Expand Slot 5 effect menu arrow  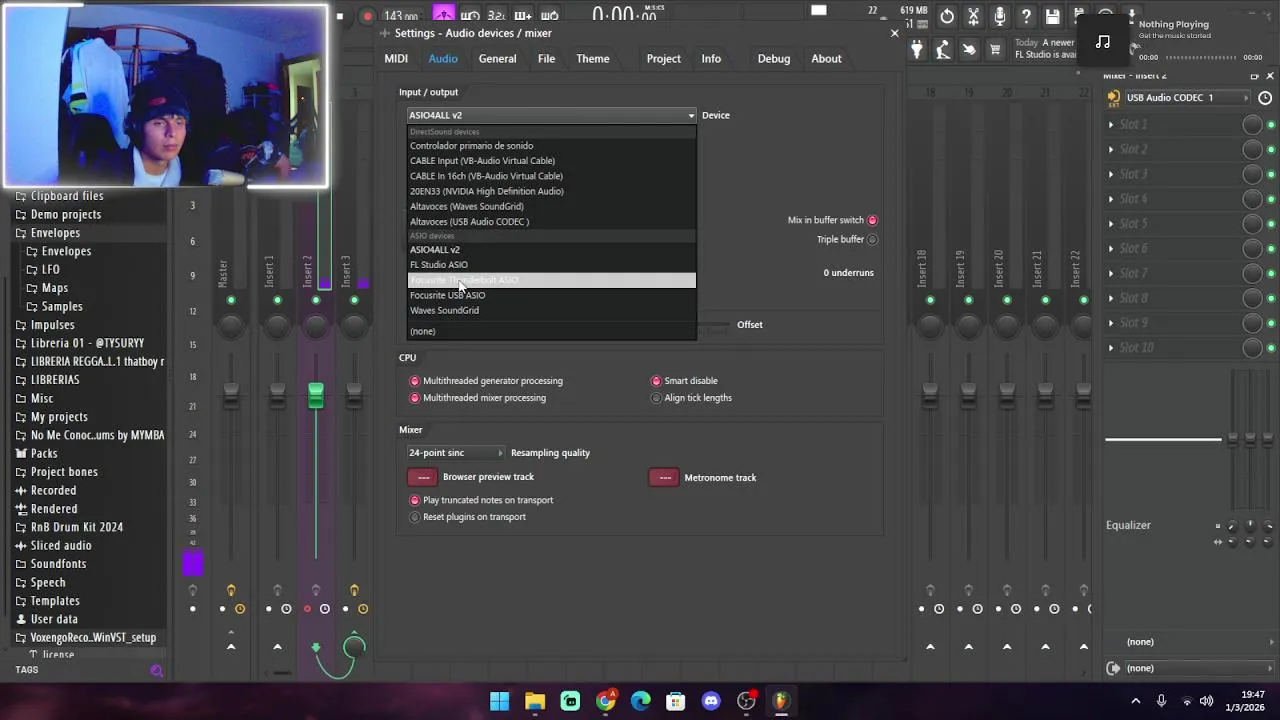coord(1110,223)
